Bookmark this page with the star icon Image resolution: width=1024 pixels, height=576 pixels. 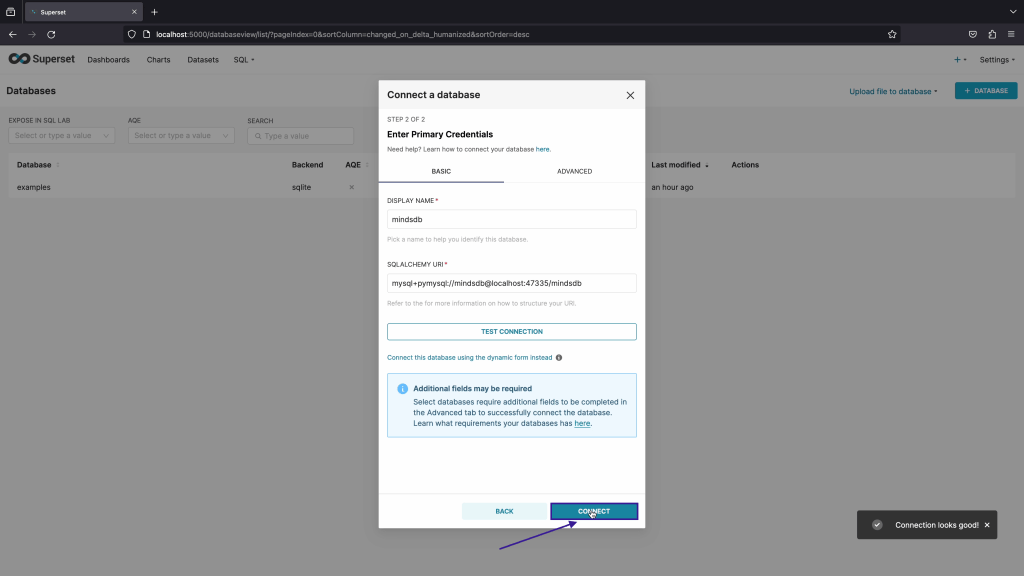892,34
